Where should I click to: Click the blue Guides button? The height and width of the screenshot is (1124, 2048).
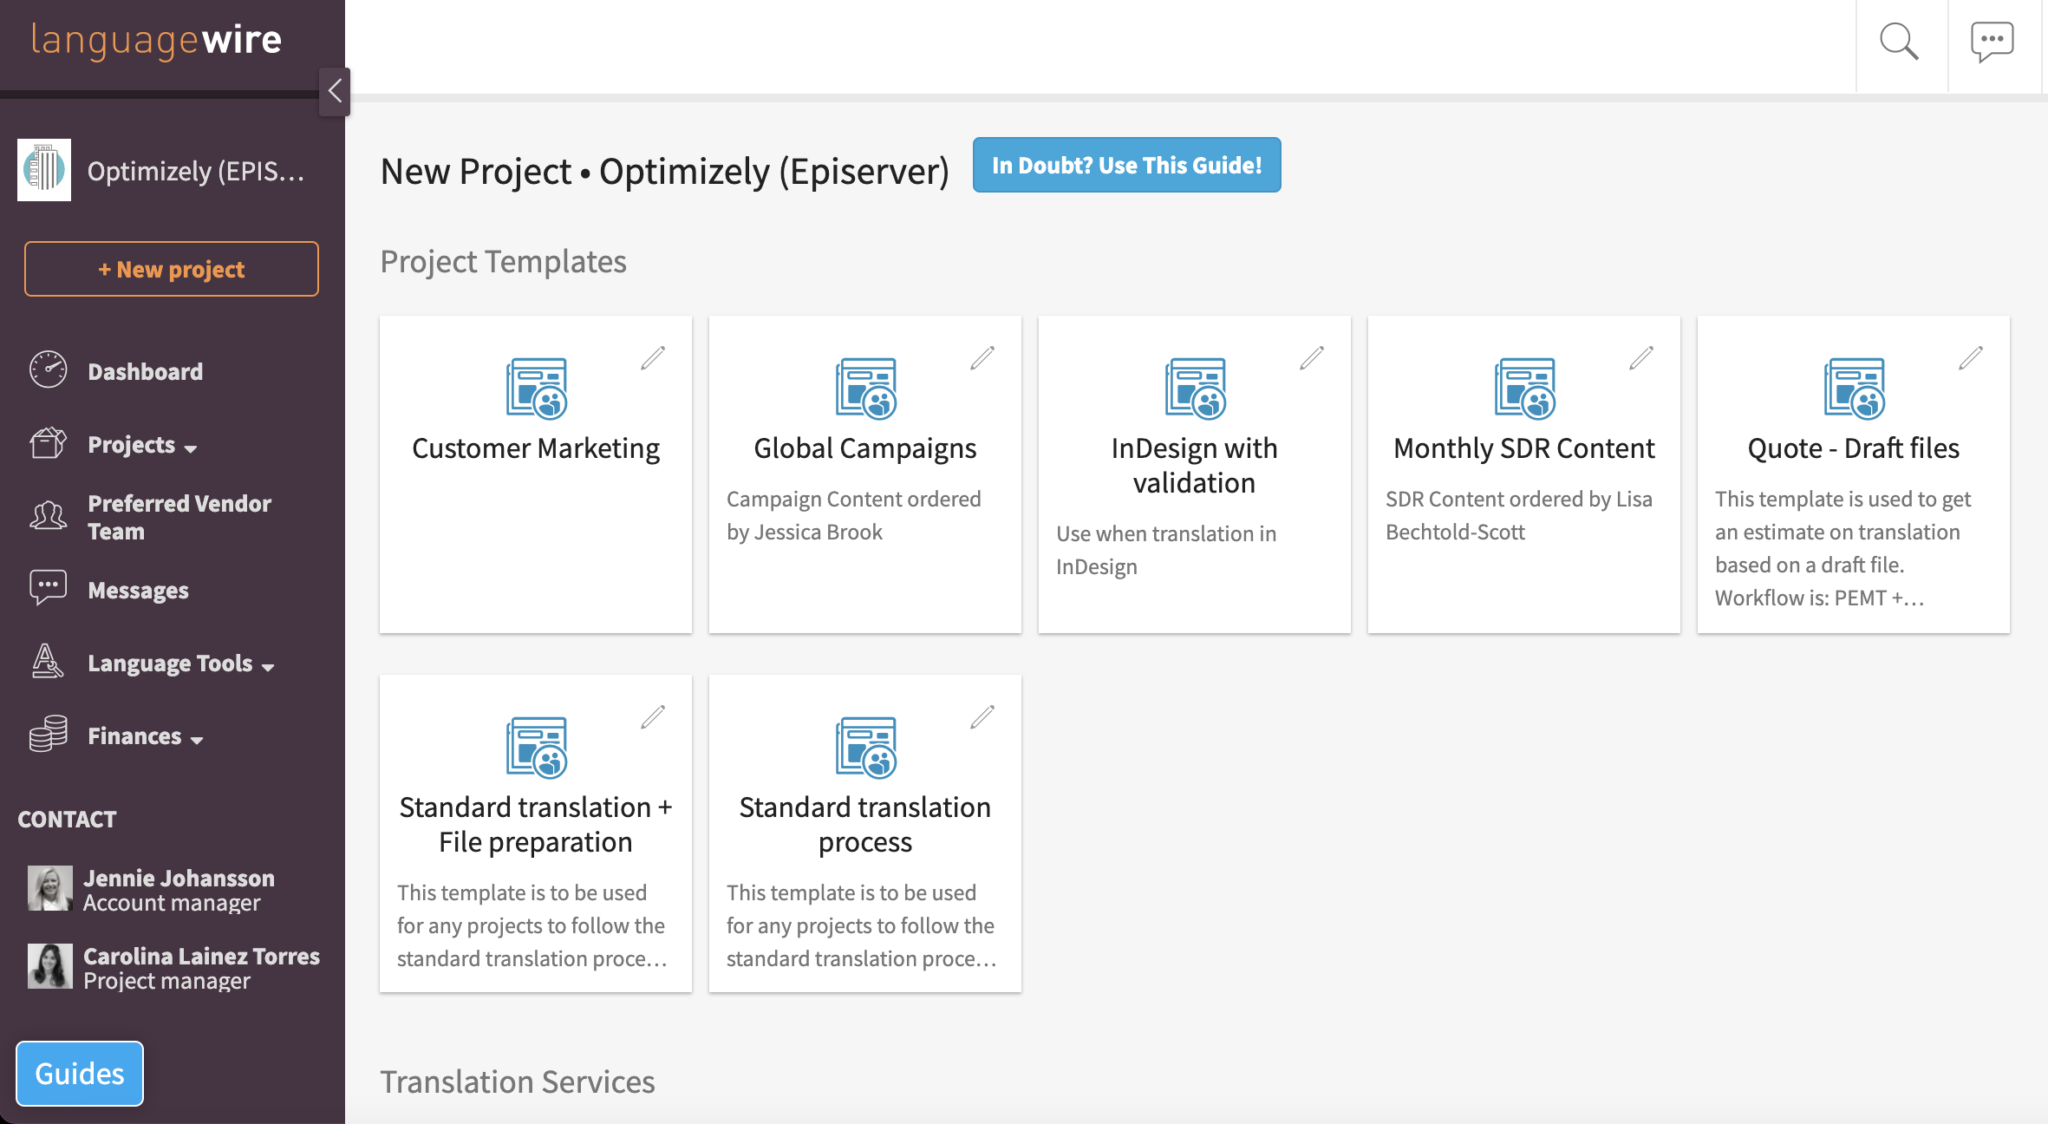(x=80, y=1073)
